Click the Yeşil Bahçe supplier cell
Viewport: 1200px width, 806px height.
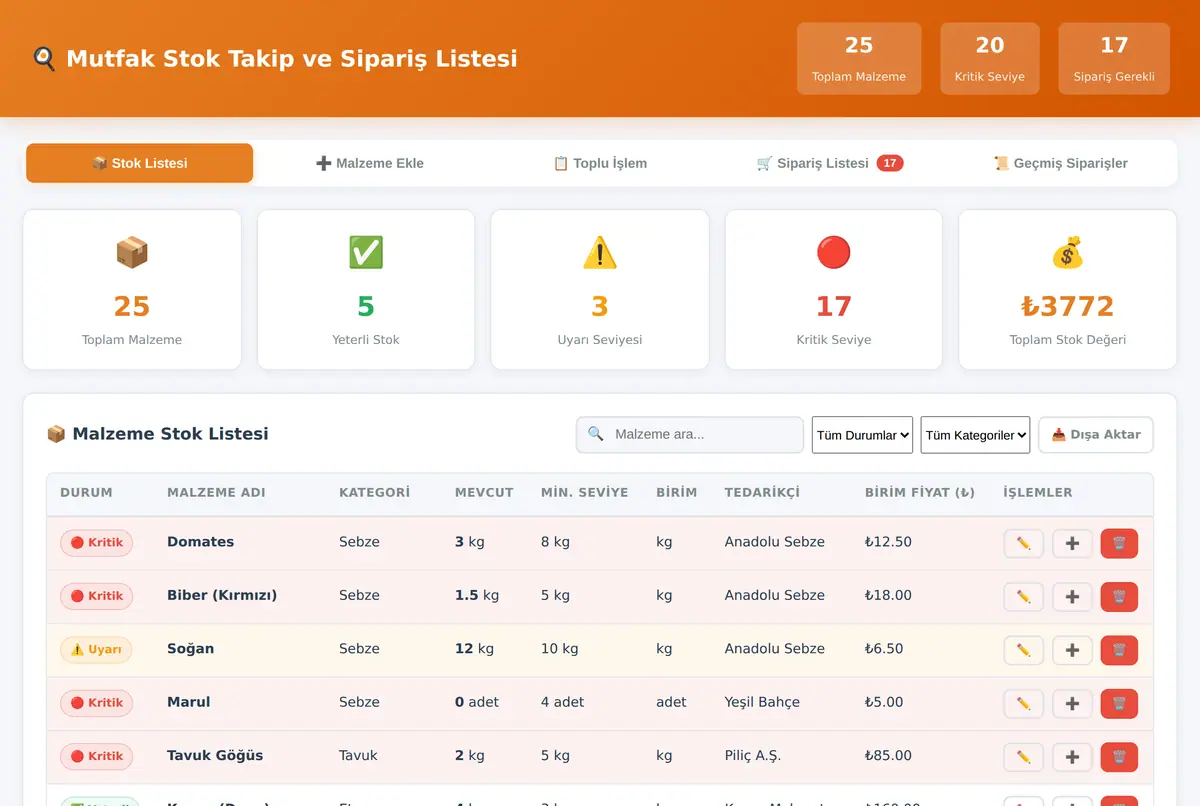762,702
